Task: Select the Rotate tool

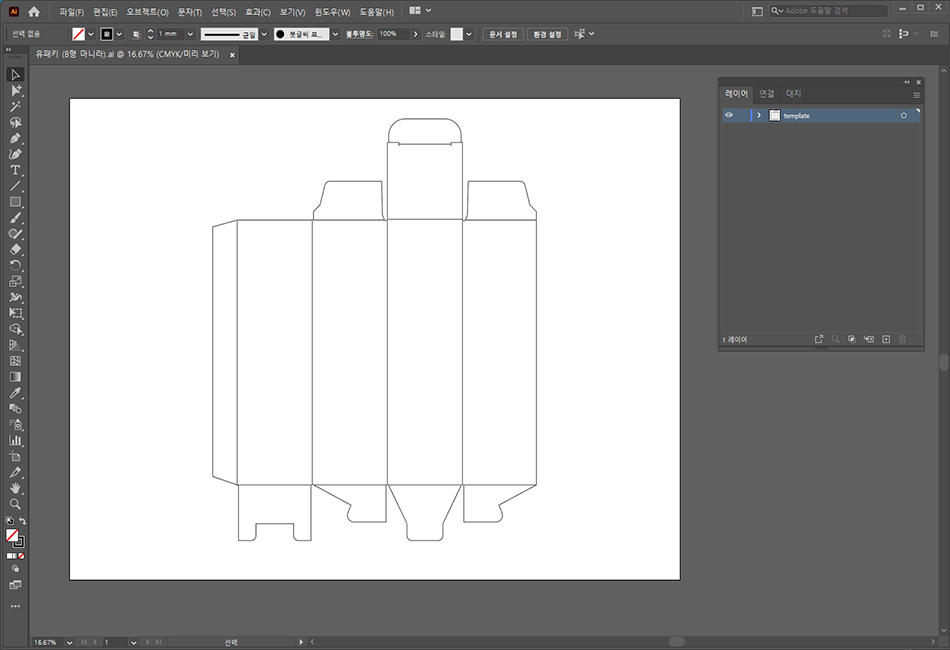Action: tap(15, 265)
